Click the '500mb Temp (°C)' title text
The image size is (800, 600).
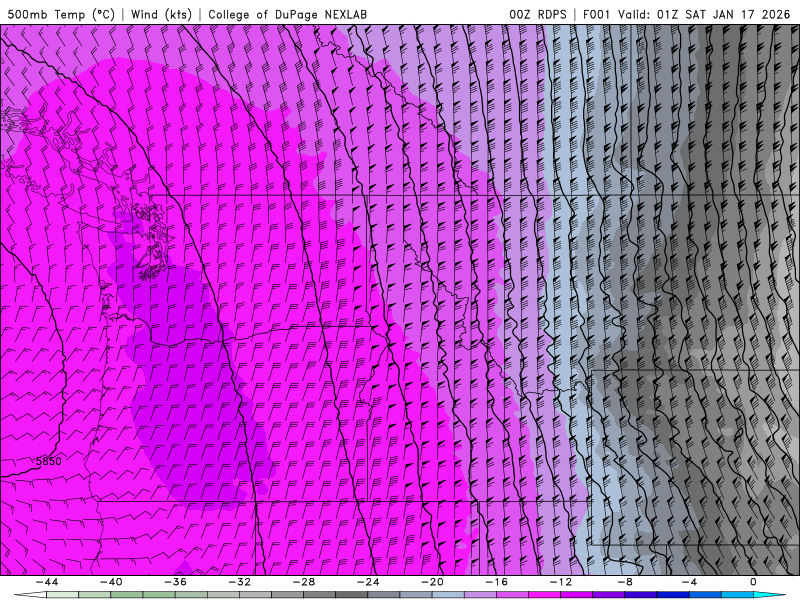[x=61, y=15]
